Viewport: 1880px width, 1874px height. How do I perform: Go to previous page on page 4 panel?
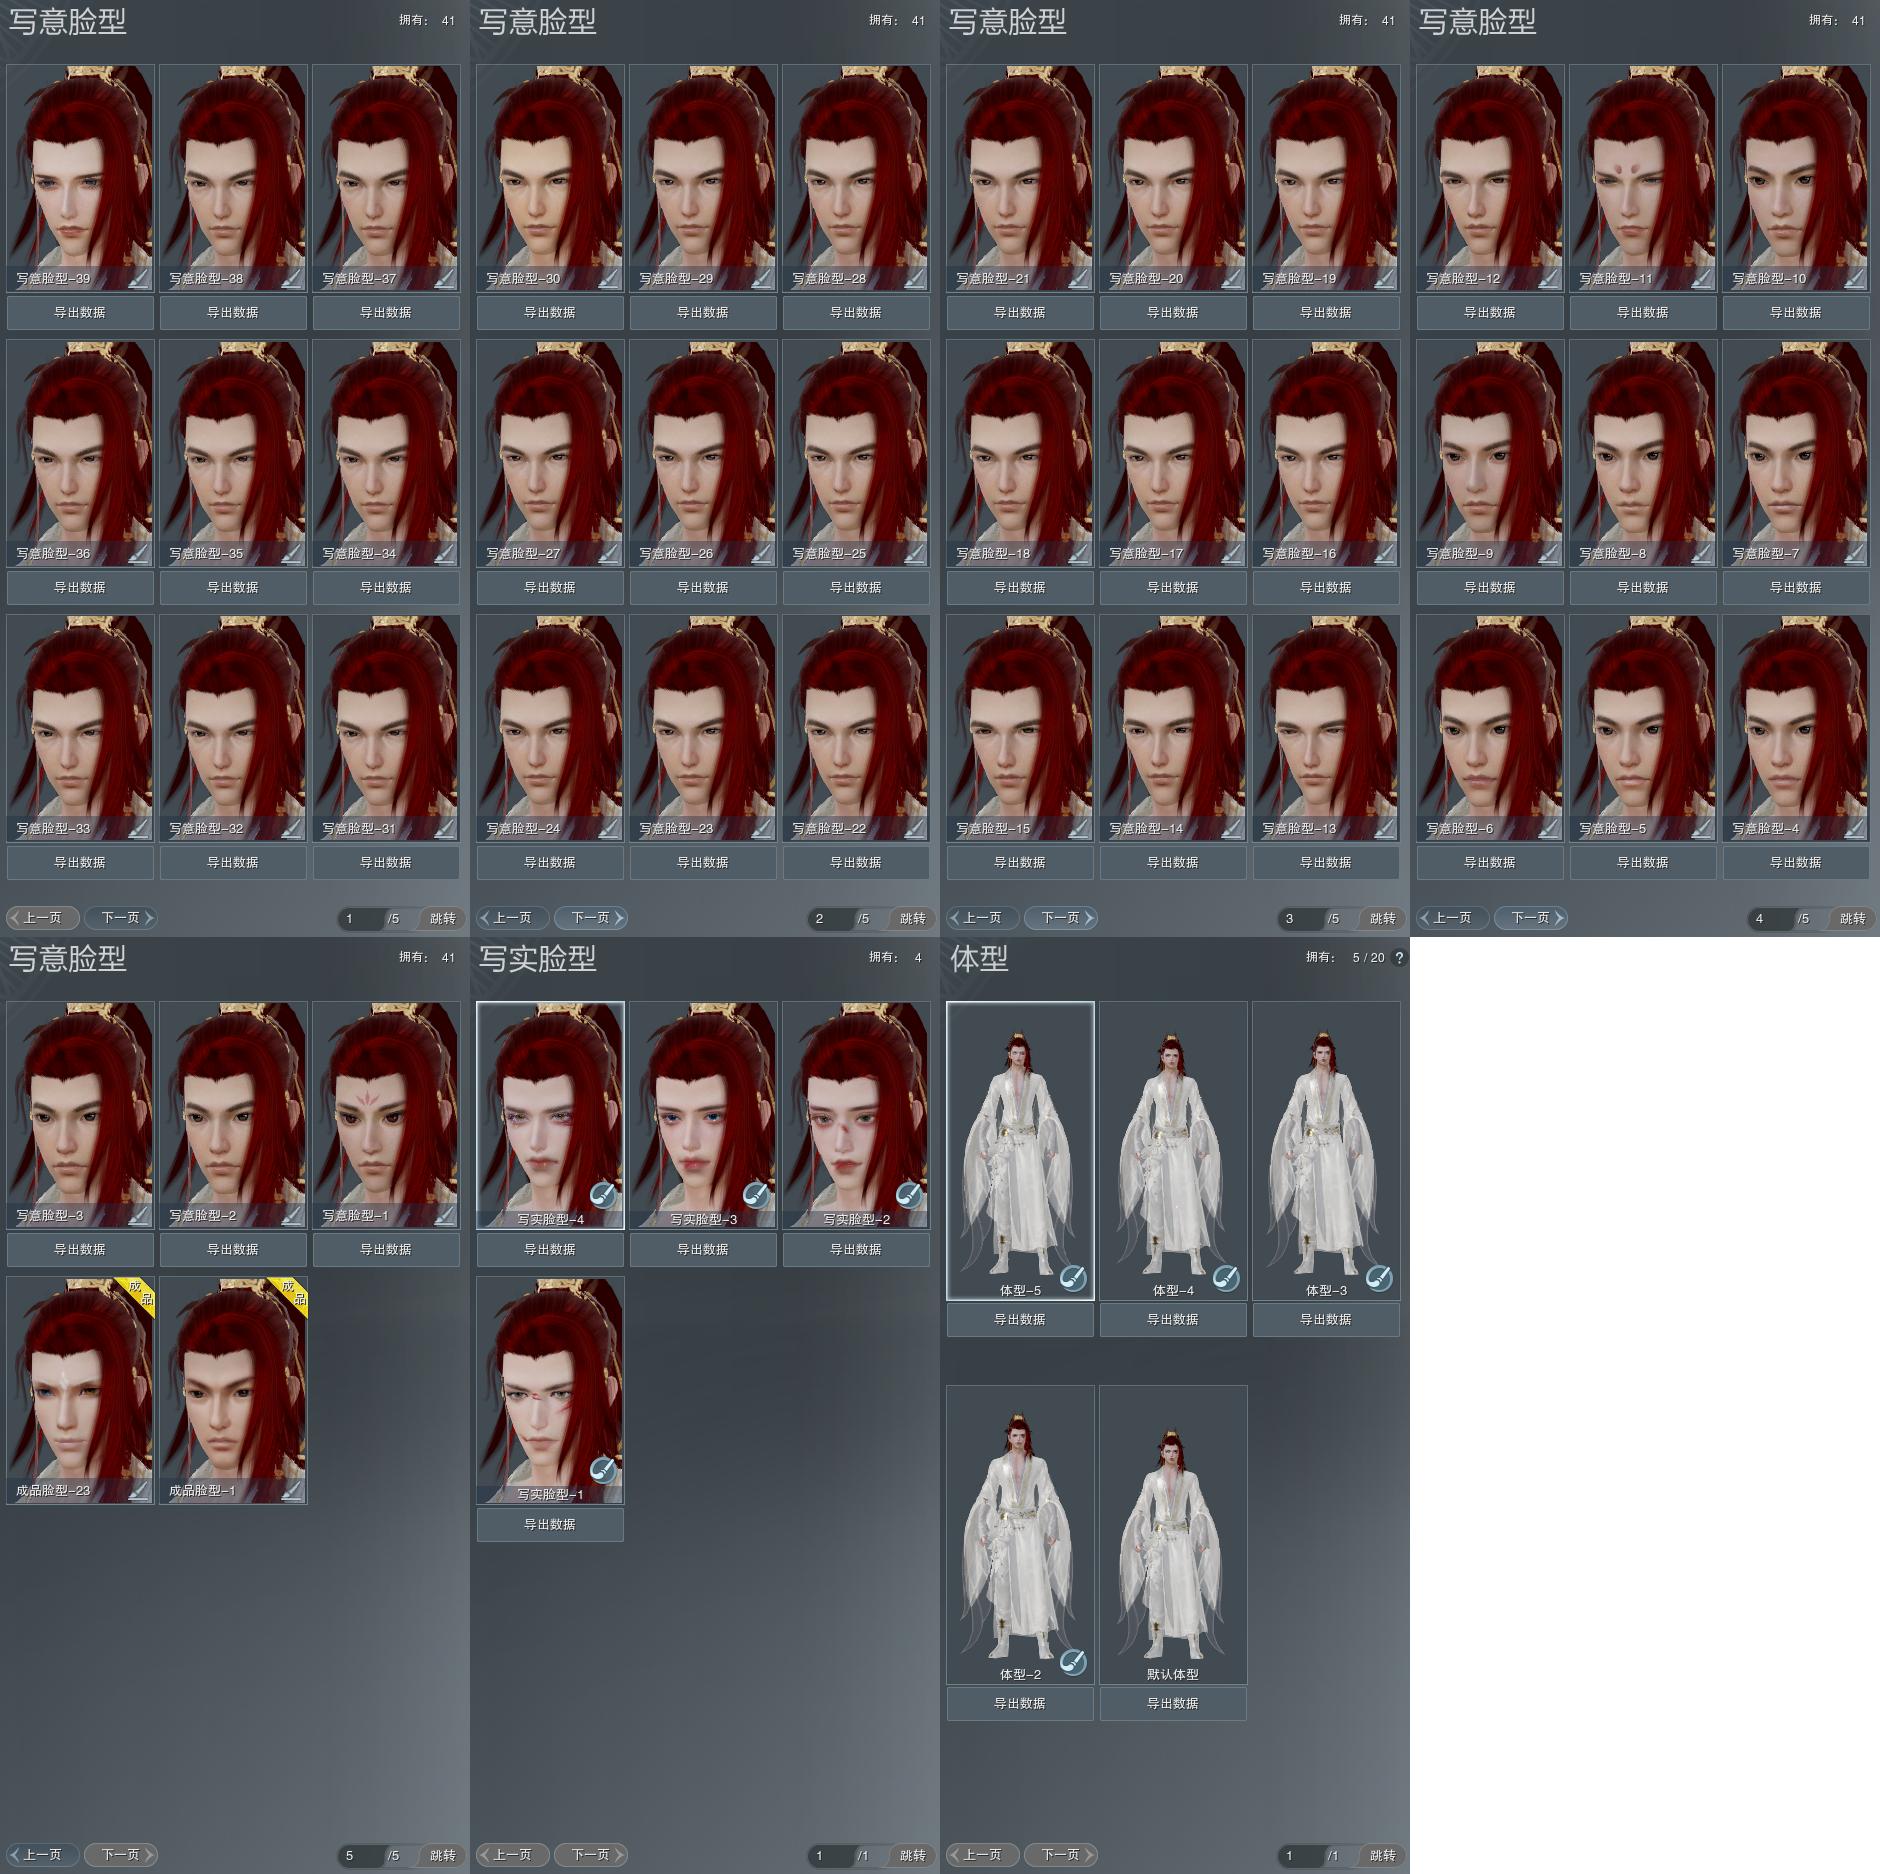click(1452, 918)
